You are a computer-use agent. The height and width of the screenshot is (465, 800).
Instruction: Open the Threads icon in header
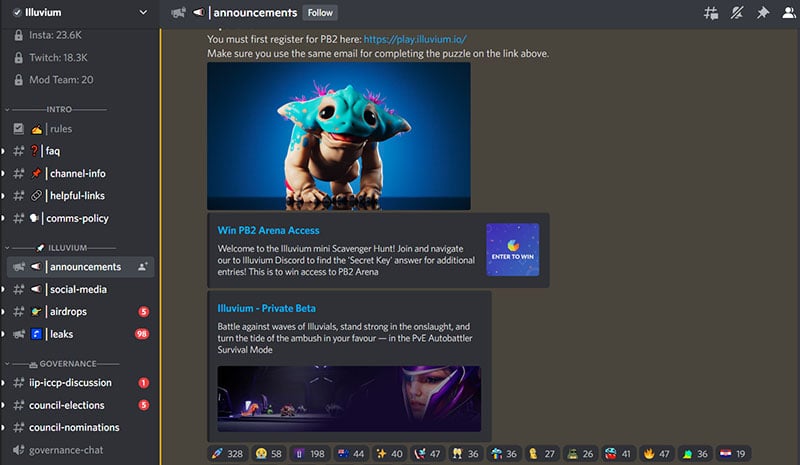coord(711,13)
